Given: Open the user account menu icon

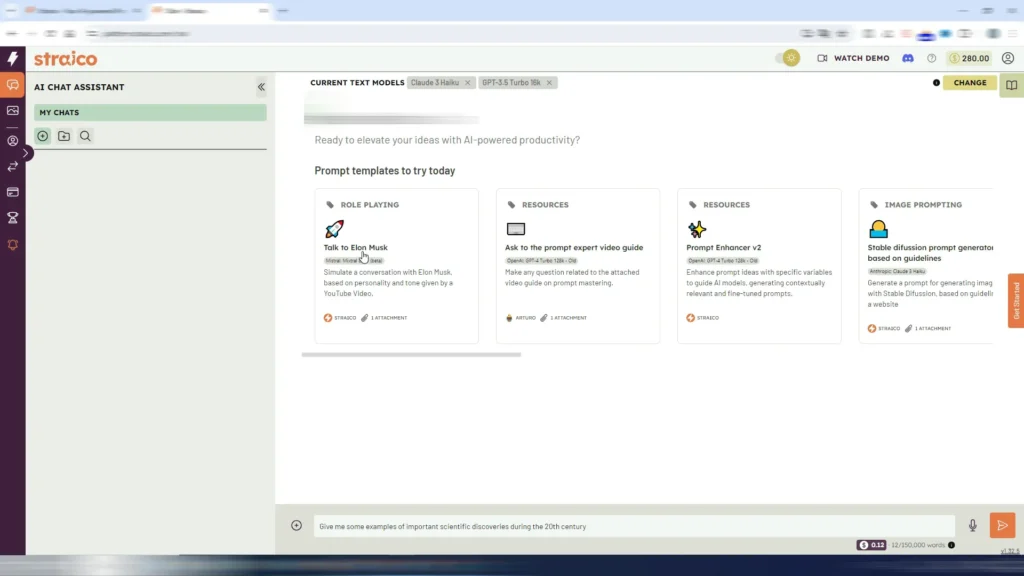Looking at the screenshot, I should [x=1008, y=58].
